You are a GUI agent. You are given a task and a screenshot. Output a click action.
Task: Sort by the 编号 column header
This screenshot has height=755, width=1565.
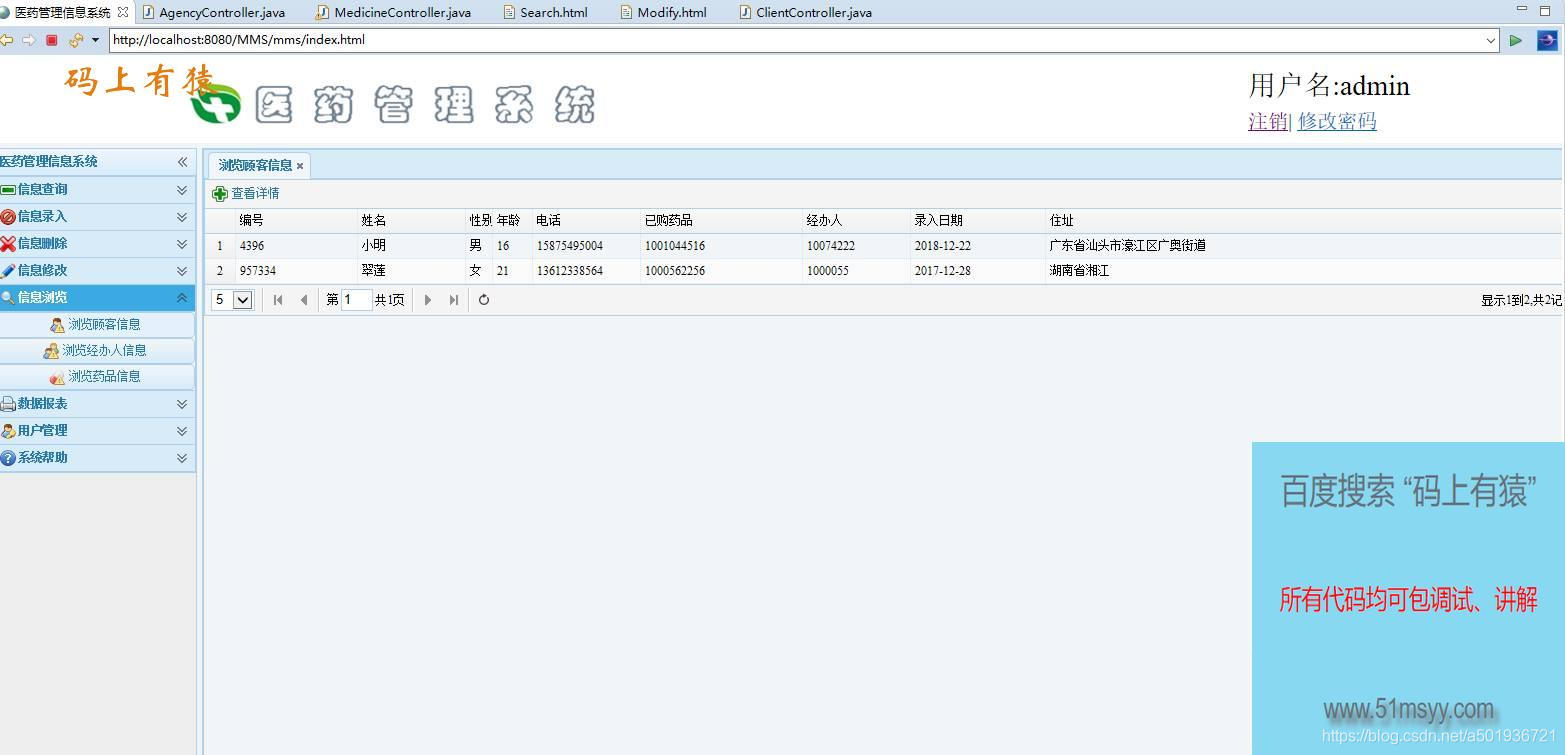296,220
